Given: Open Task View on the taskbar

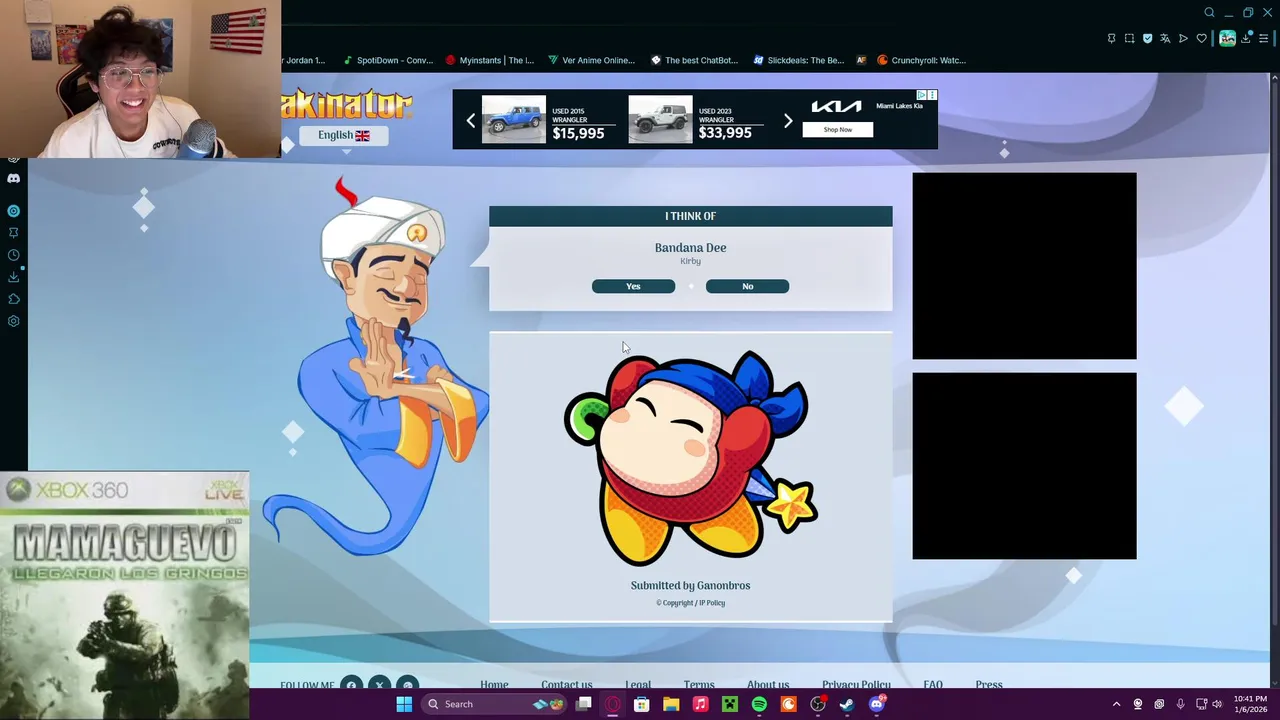Looking at the screenshot, I should [583, 704].
